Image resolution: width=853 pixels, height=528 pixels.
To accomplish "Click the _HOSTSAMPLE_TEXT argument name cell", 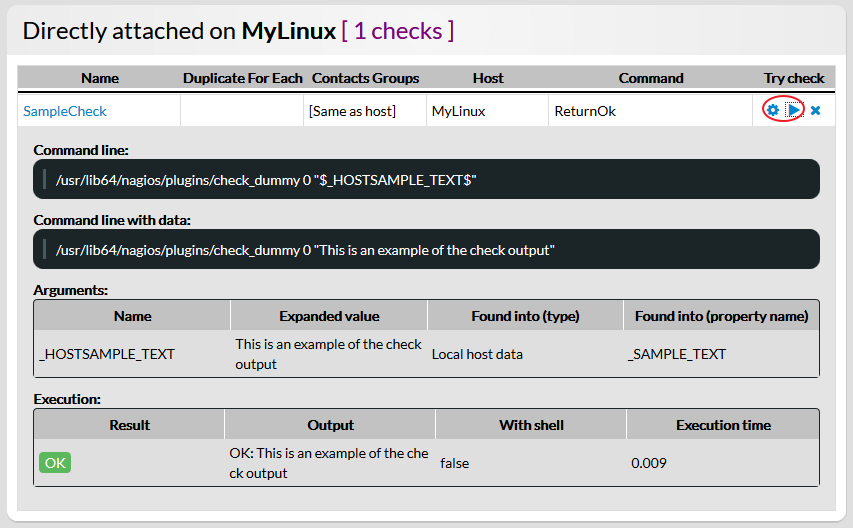I will click(x=107, y=354).
